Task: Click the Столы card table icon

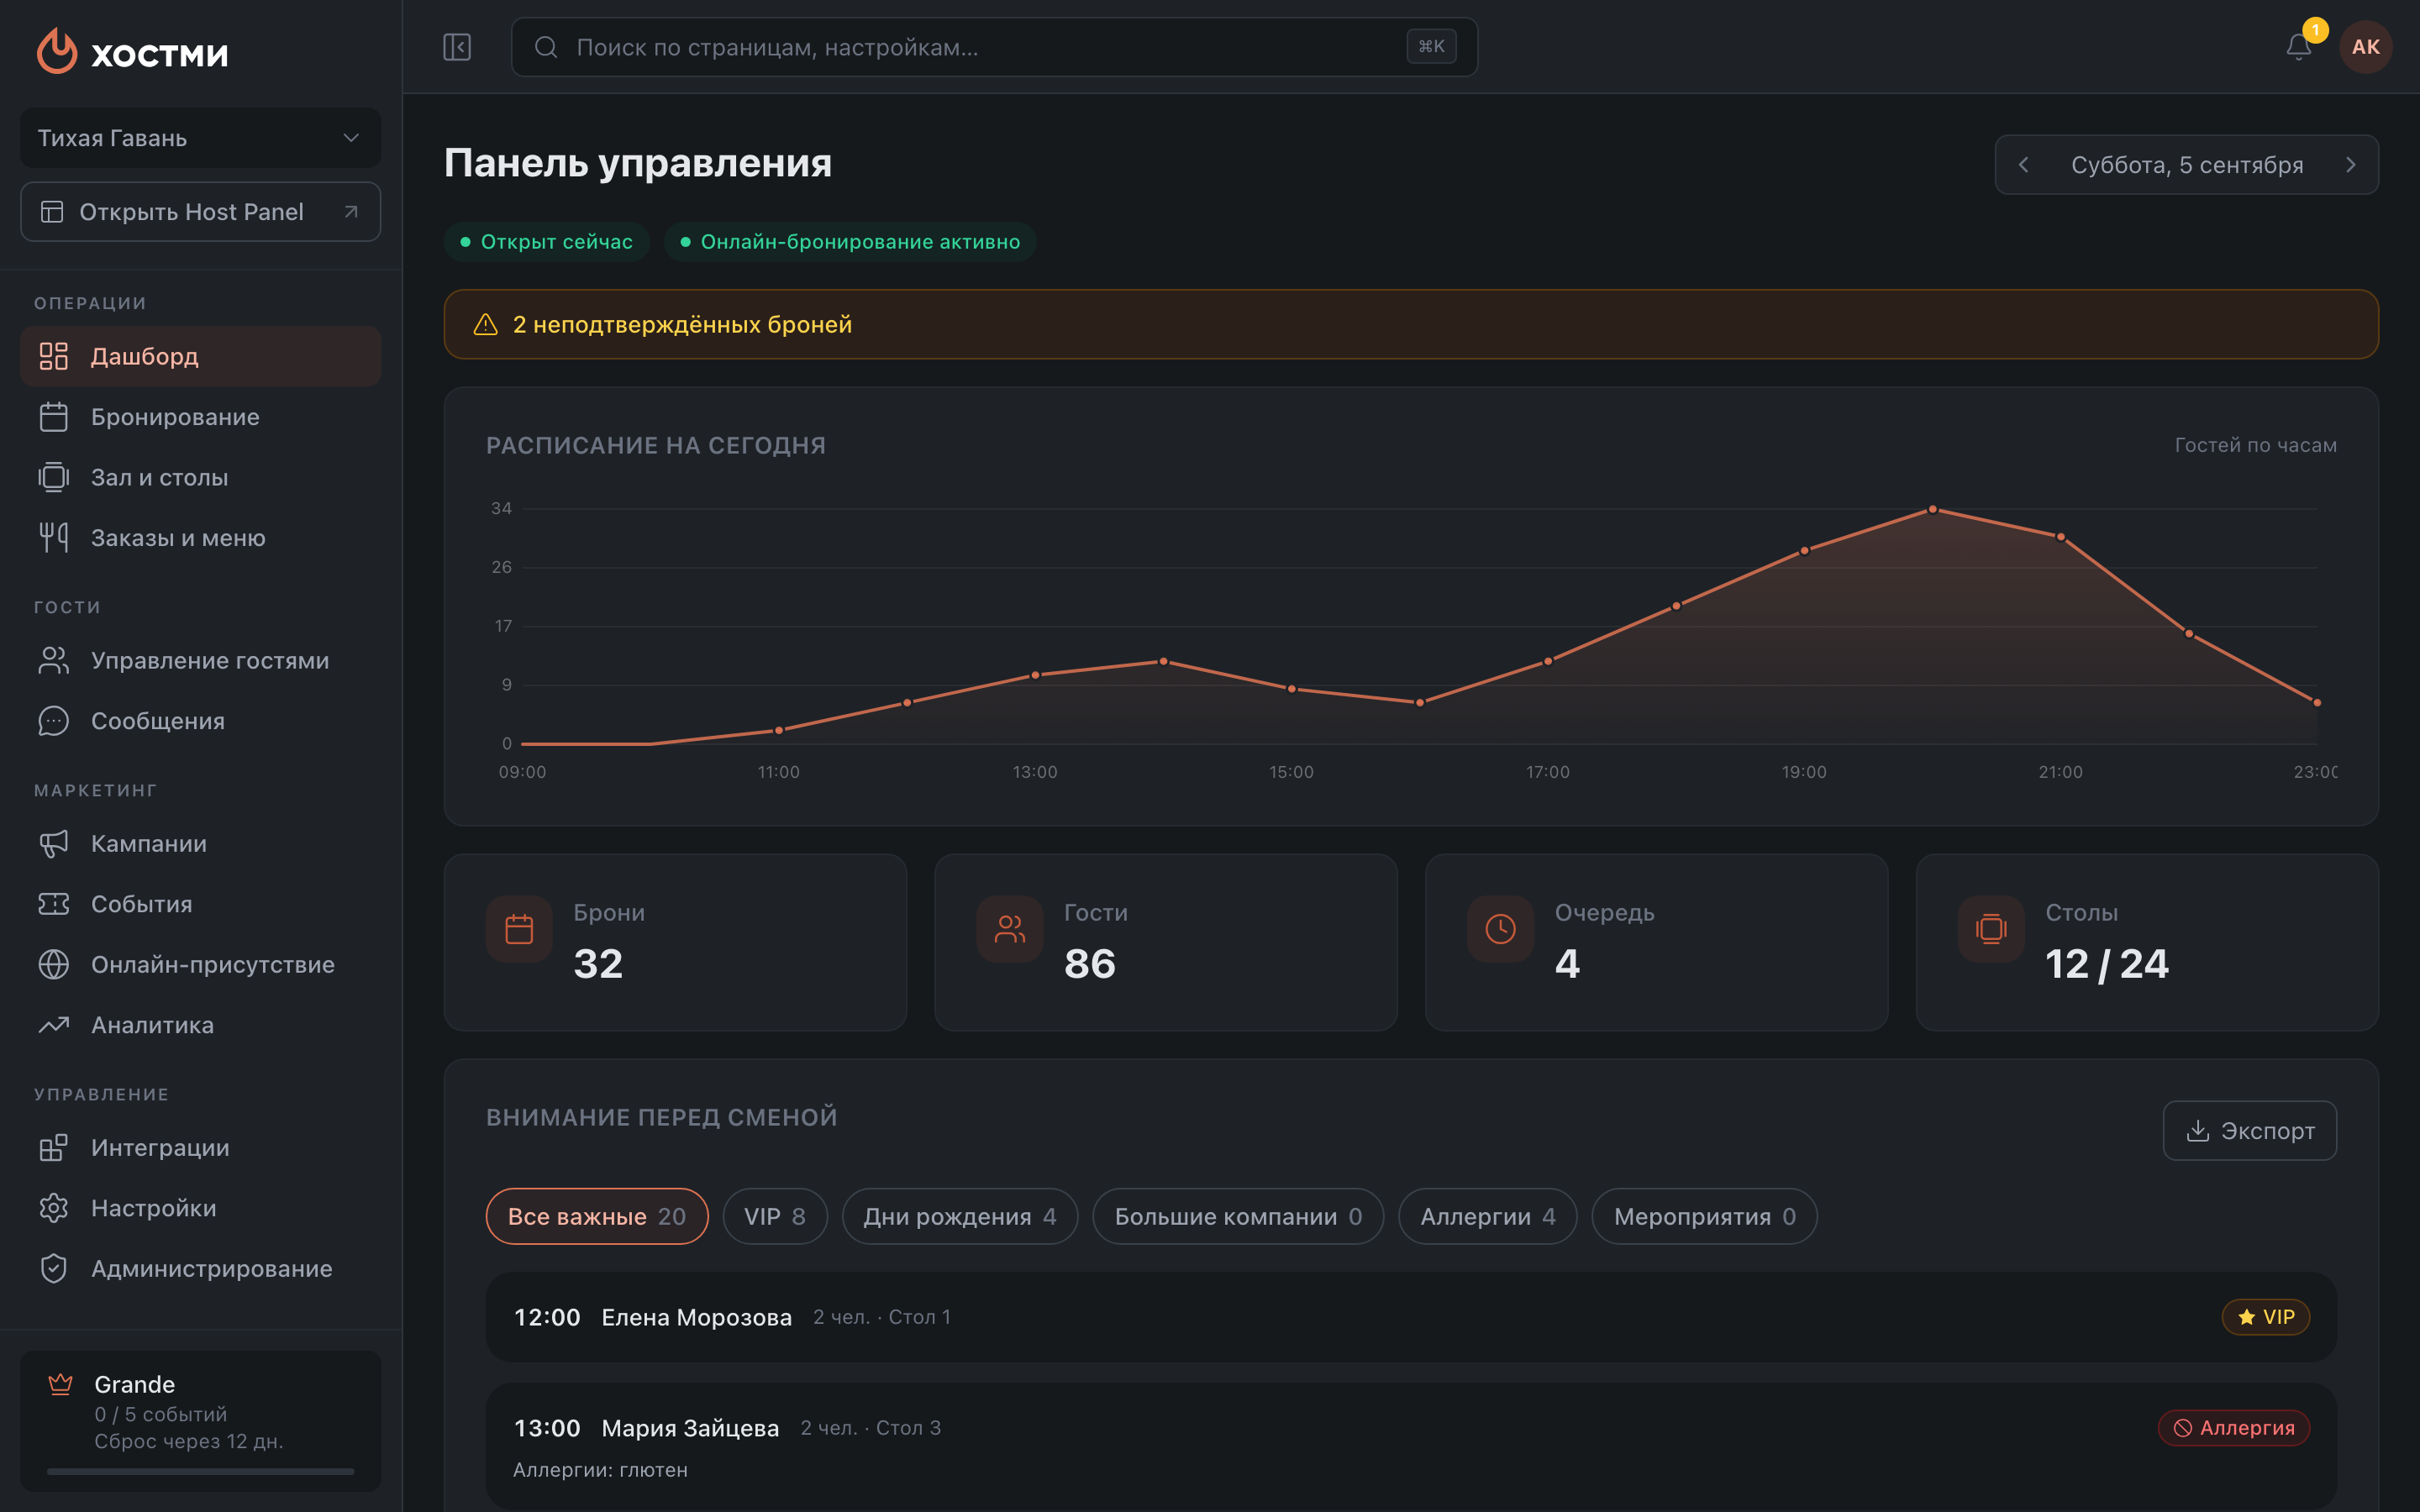Action: (x=1991, y=929)
